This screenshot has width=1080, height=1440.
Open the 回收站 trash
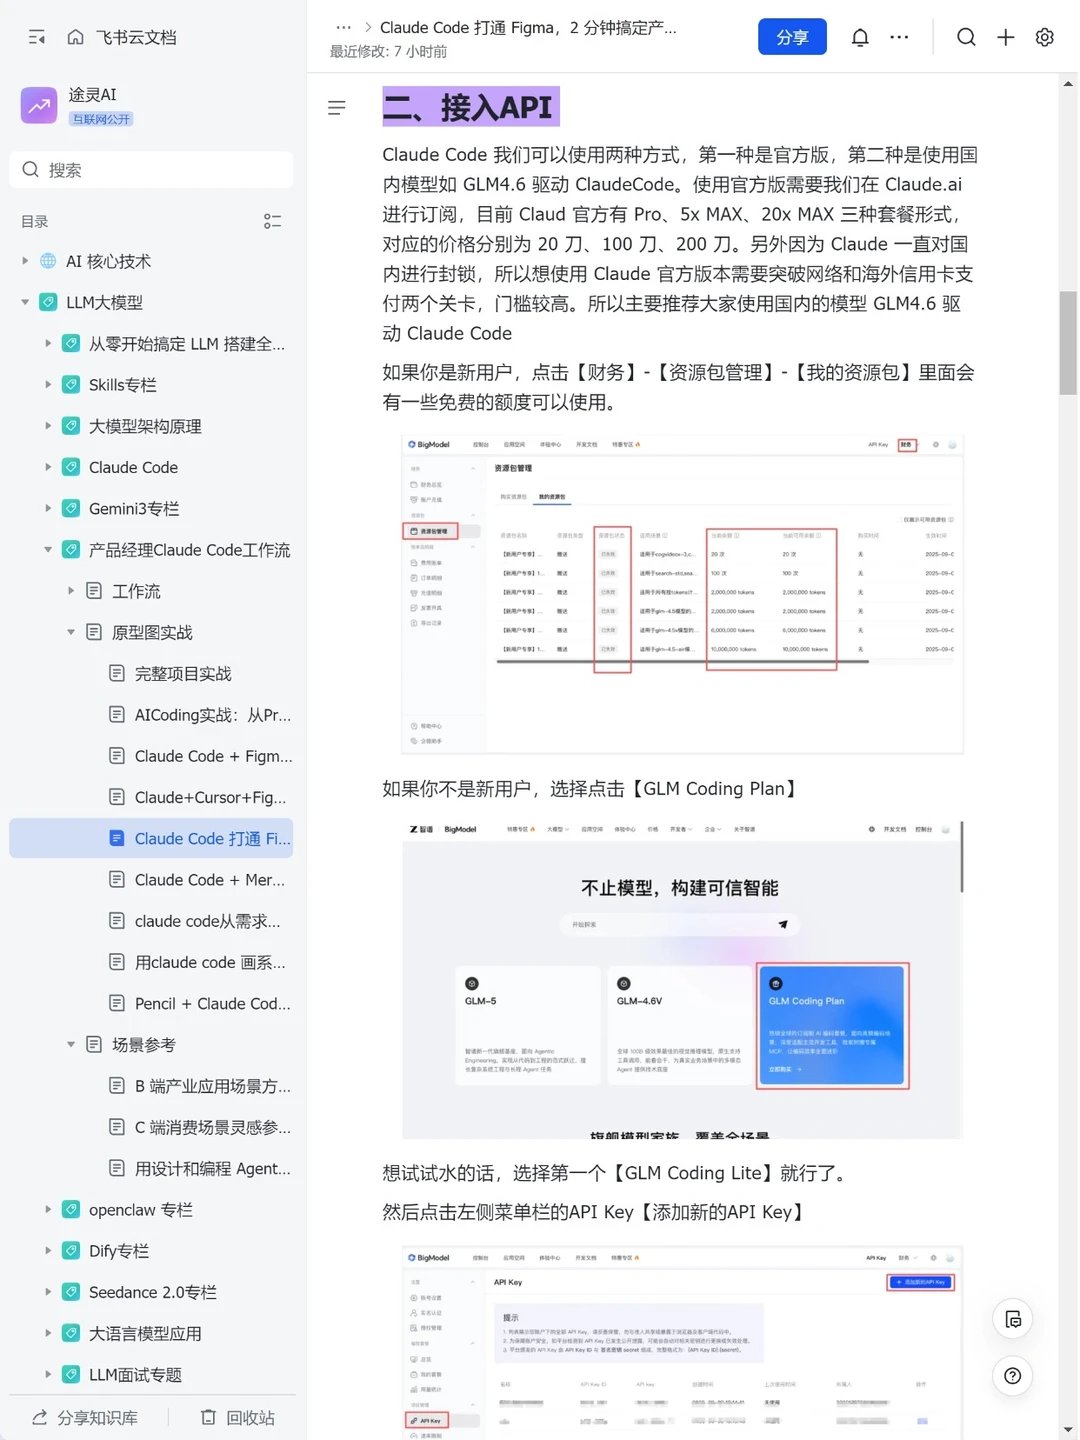238,1418
